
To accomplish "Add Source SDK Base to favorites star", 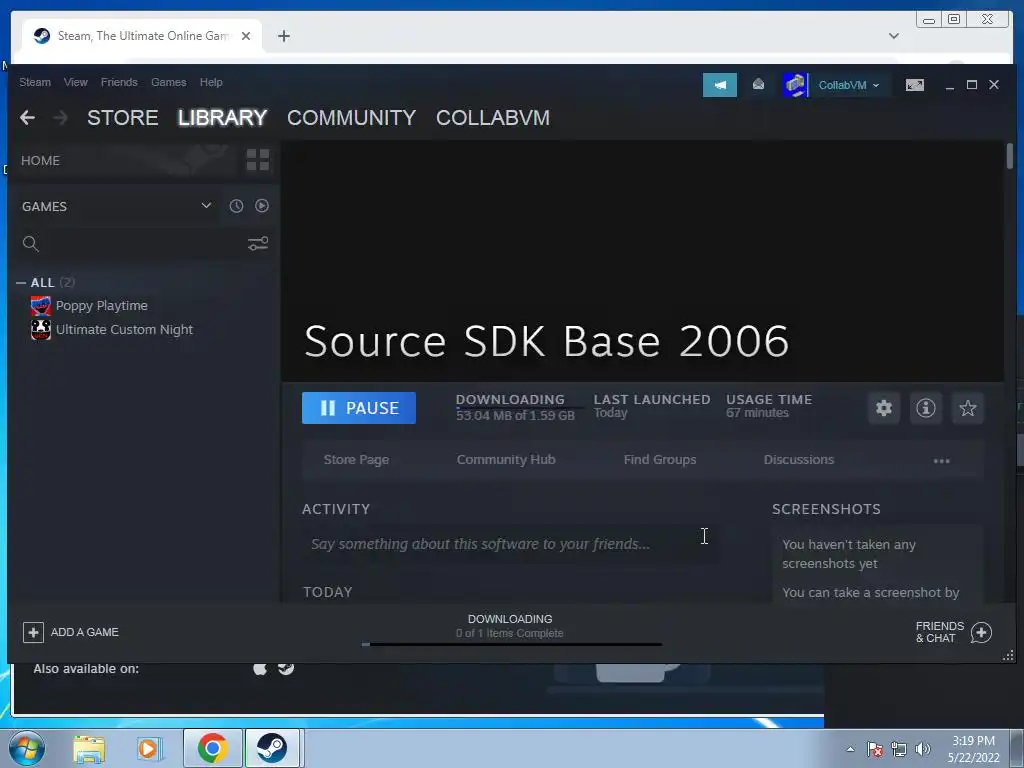I will tap(967, 408).
